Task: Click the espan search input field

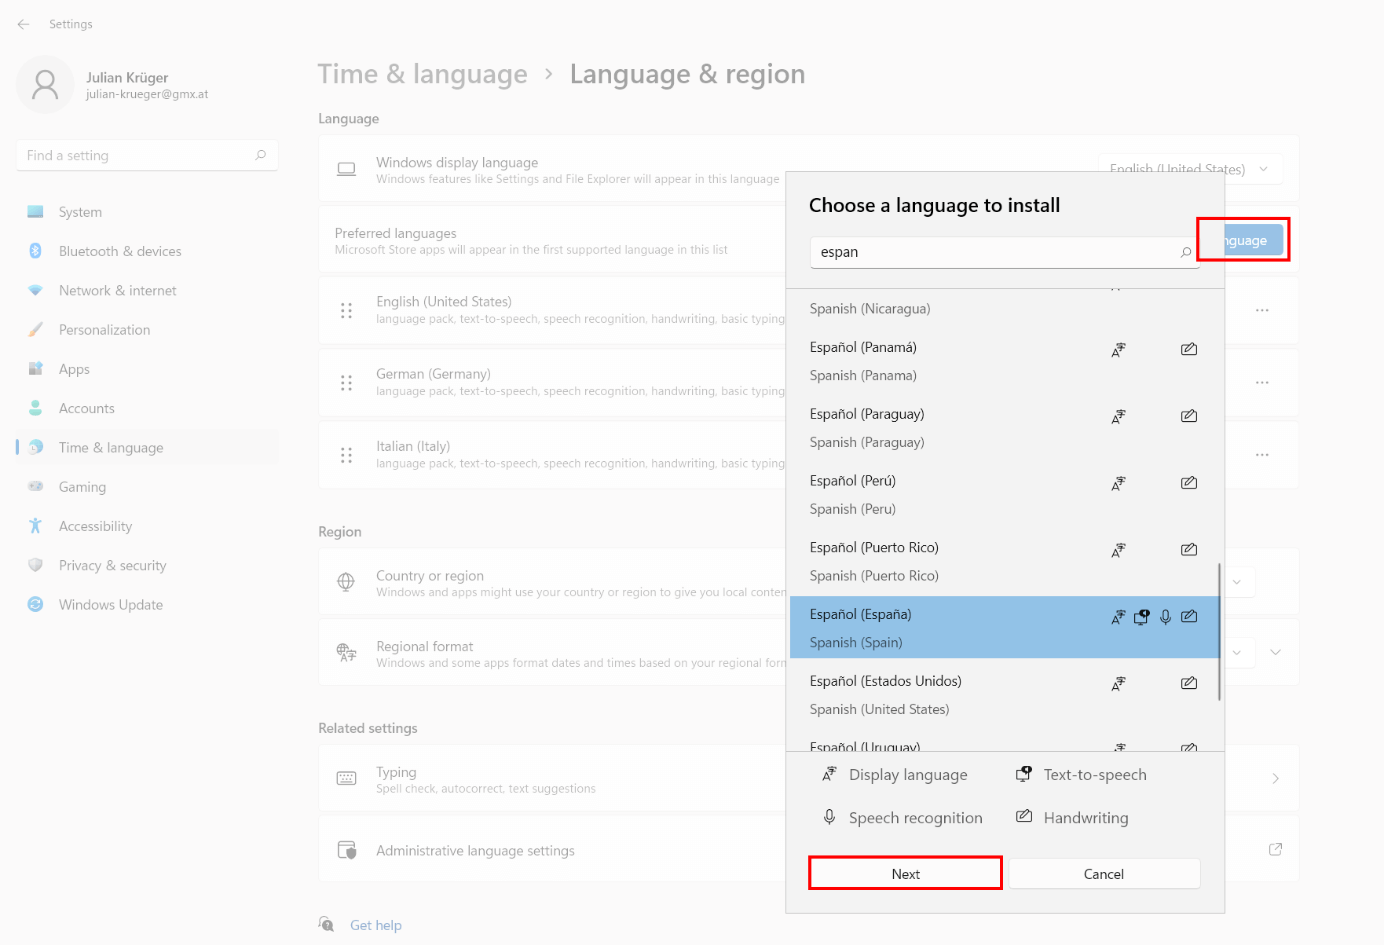Action: (950, 252)
